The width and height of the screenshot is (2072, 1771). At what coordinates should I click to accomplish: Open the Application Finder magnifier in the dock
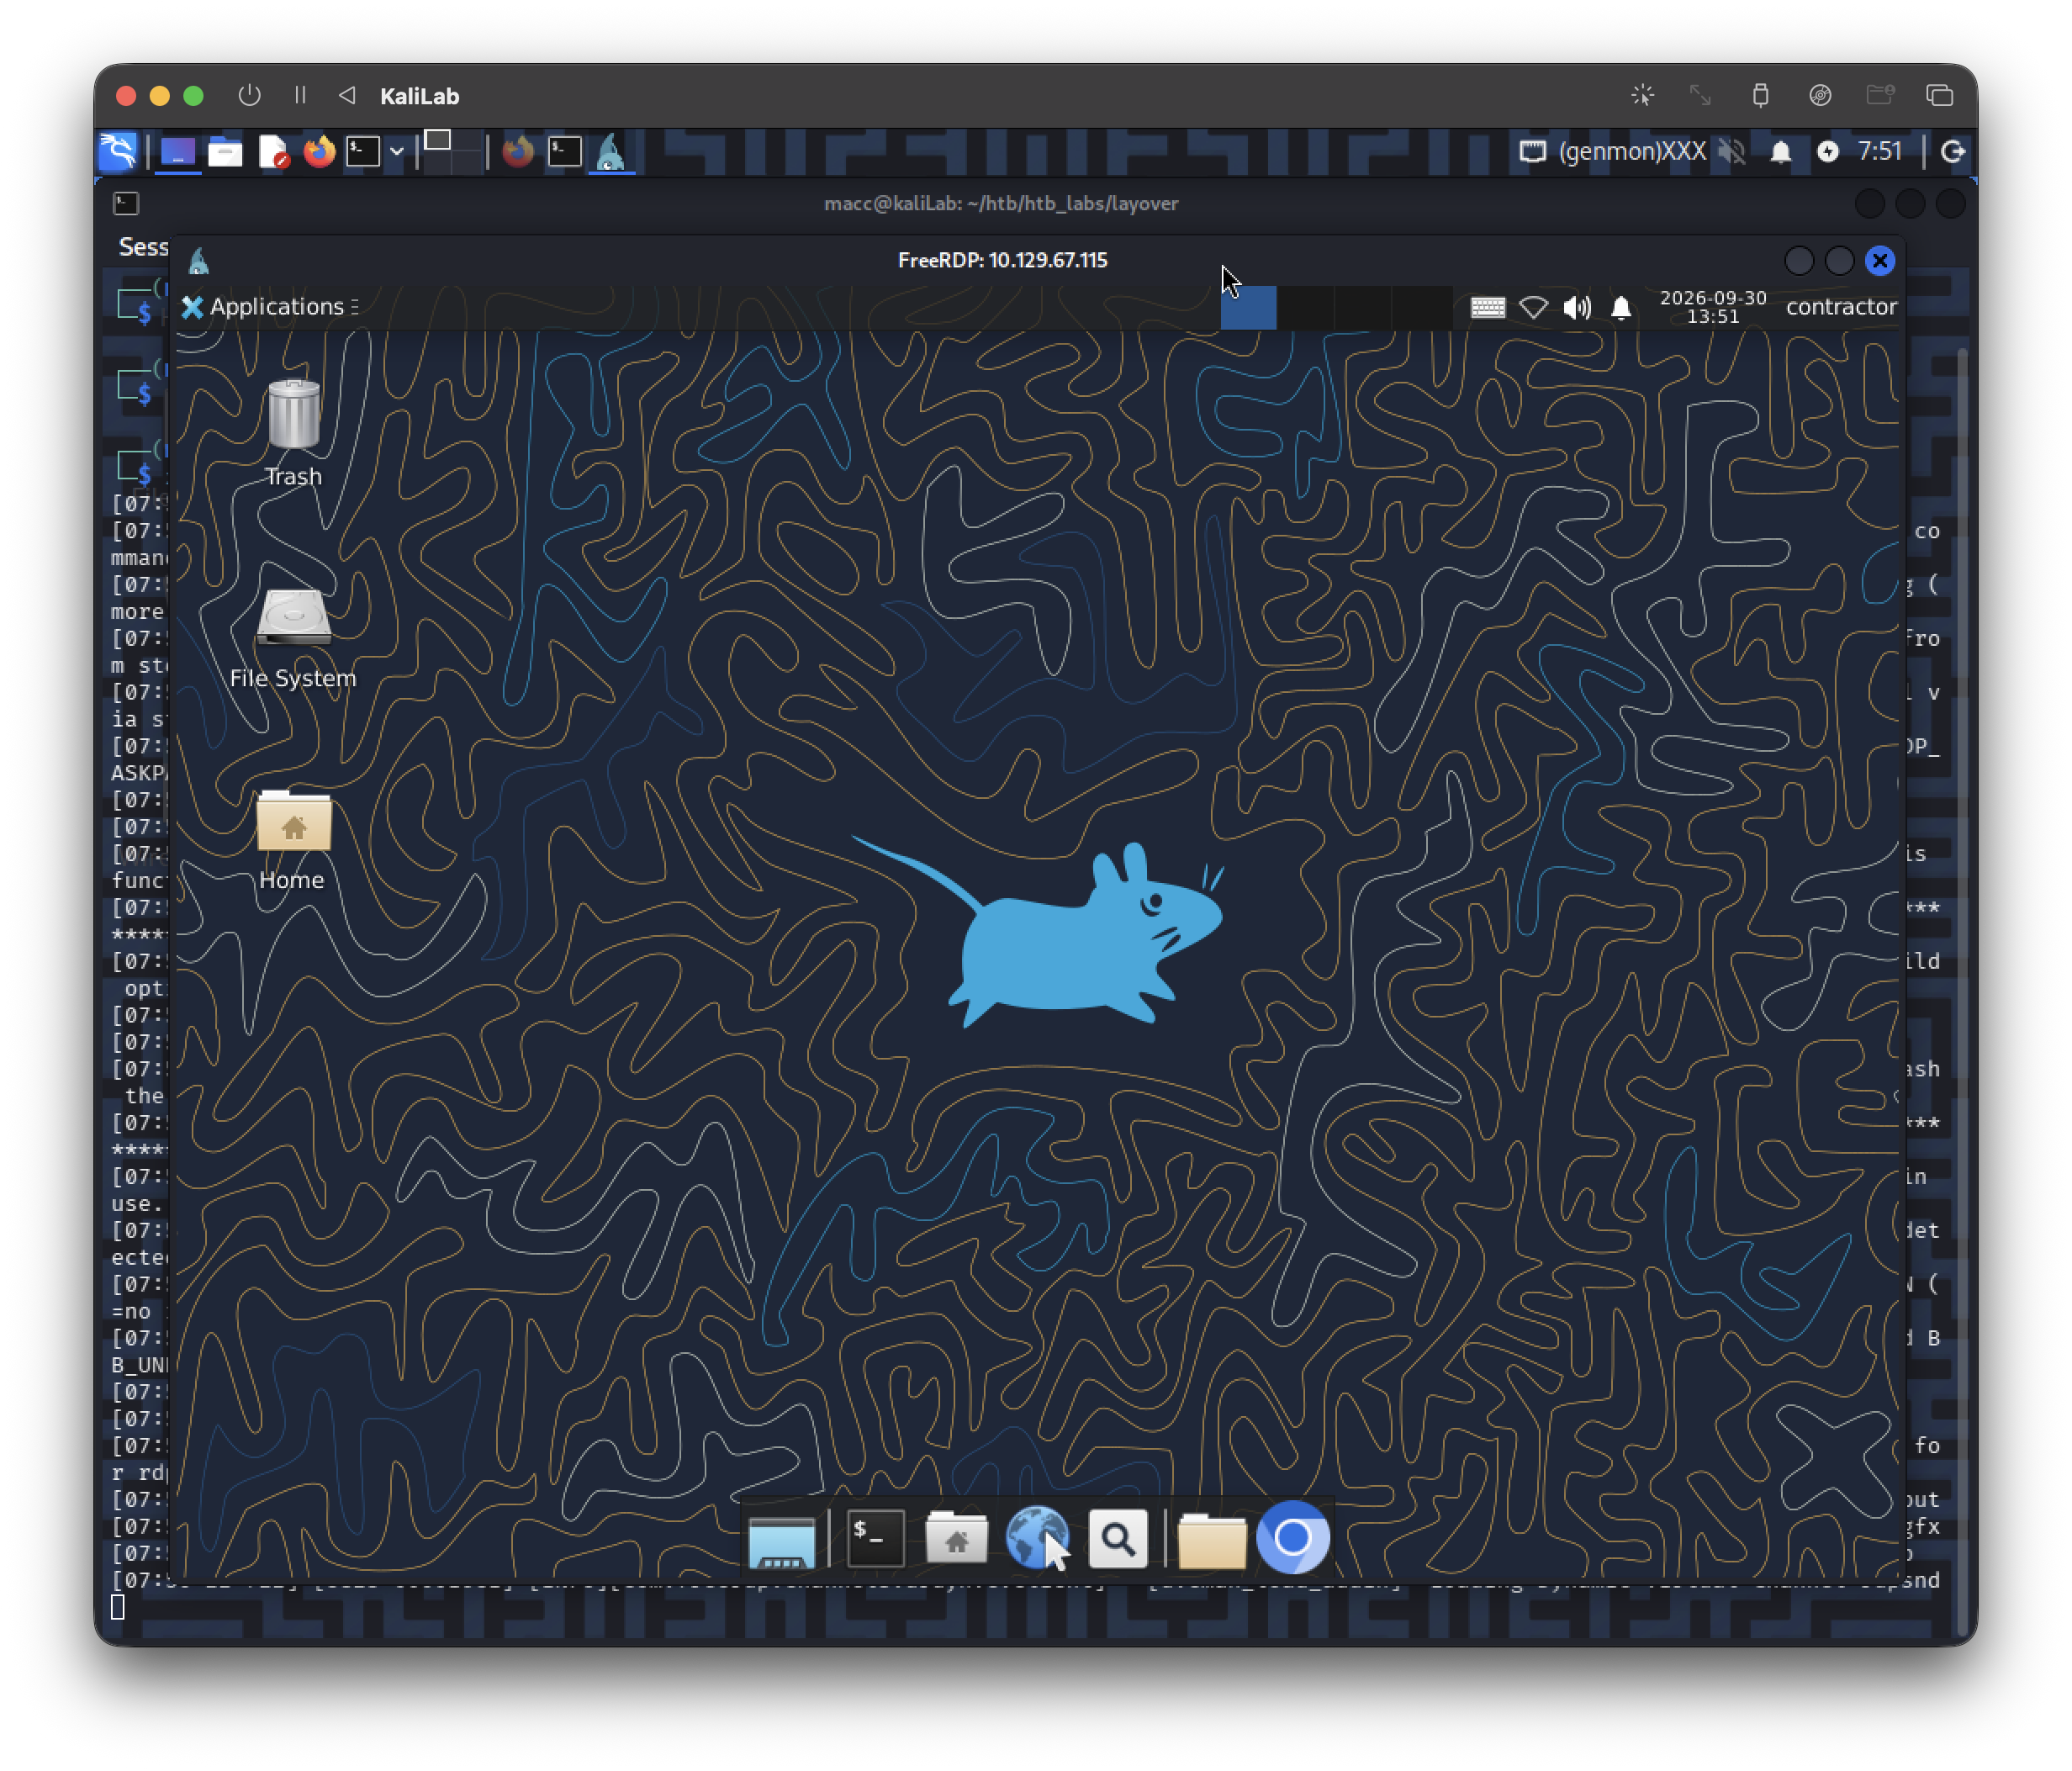pos(1117,1538)
